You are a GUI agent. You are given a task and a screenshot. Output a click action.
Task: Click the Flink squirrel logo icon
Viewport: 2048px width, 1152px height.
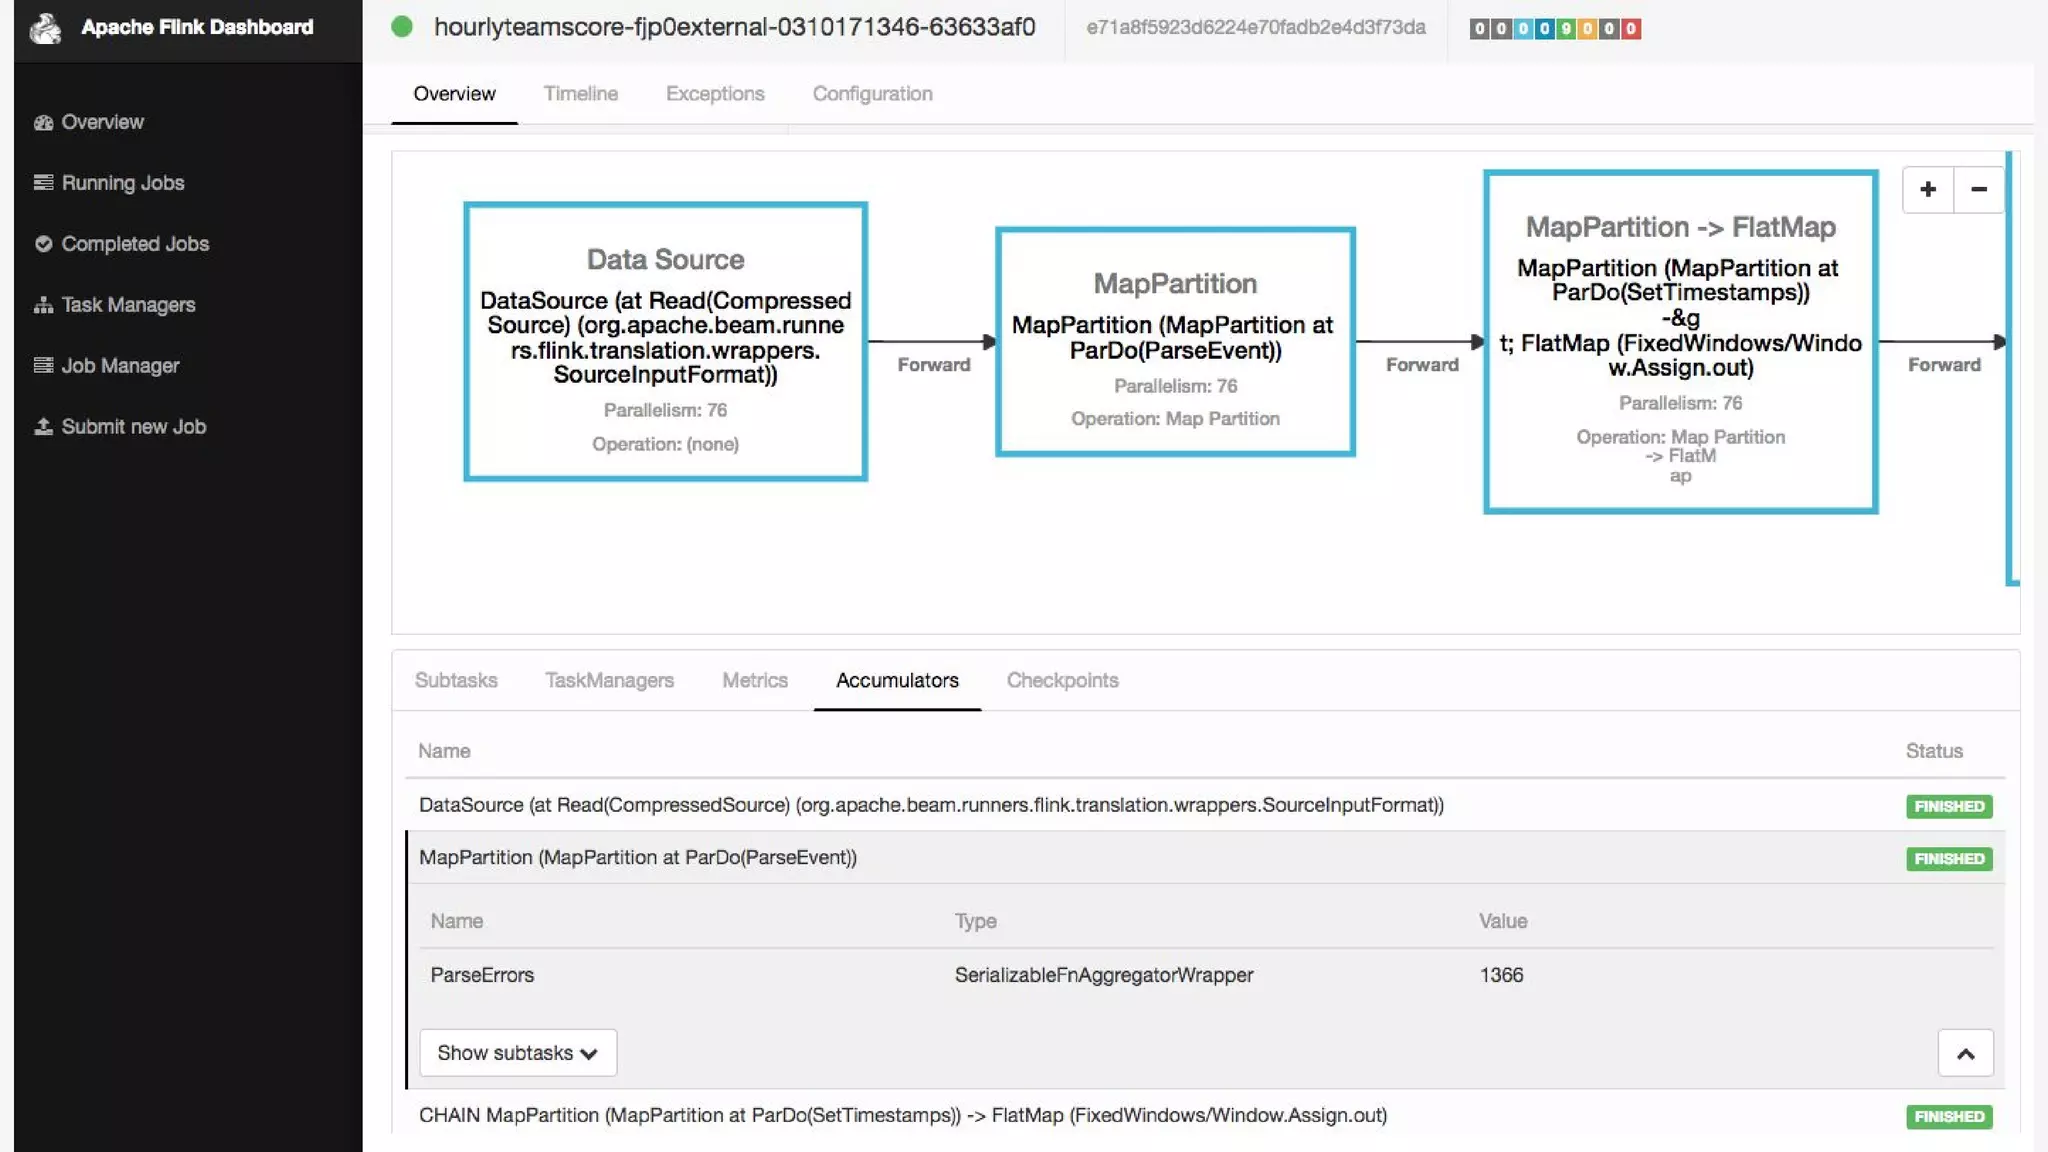click(x=45, y=28)
